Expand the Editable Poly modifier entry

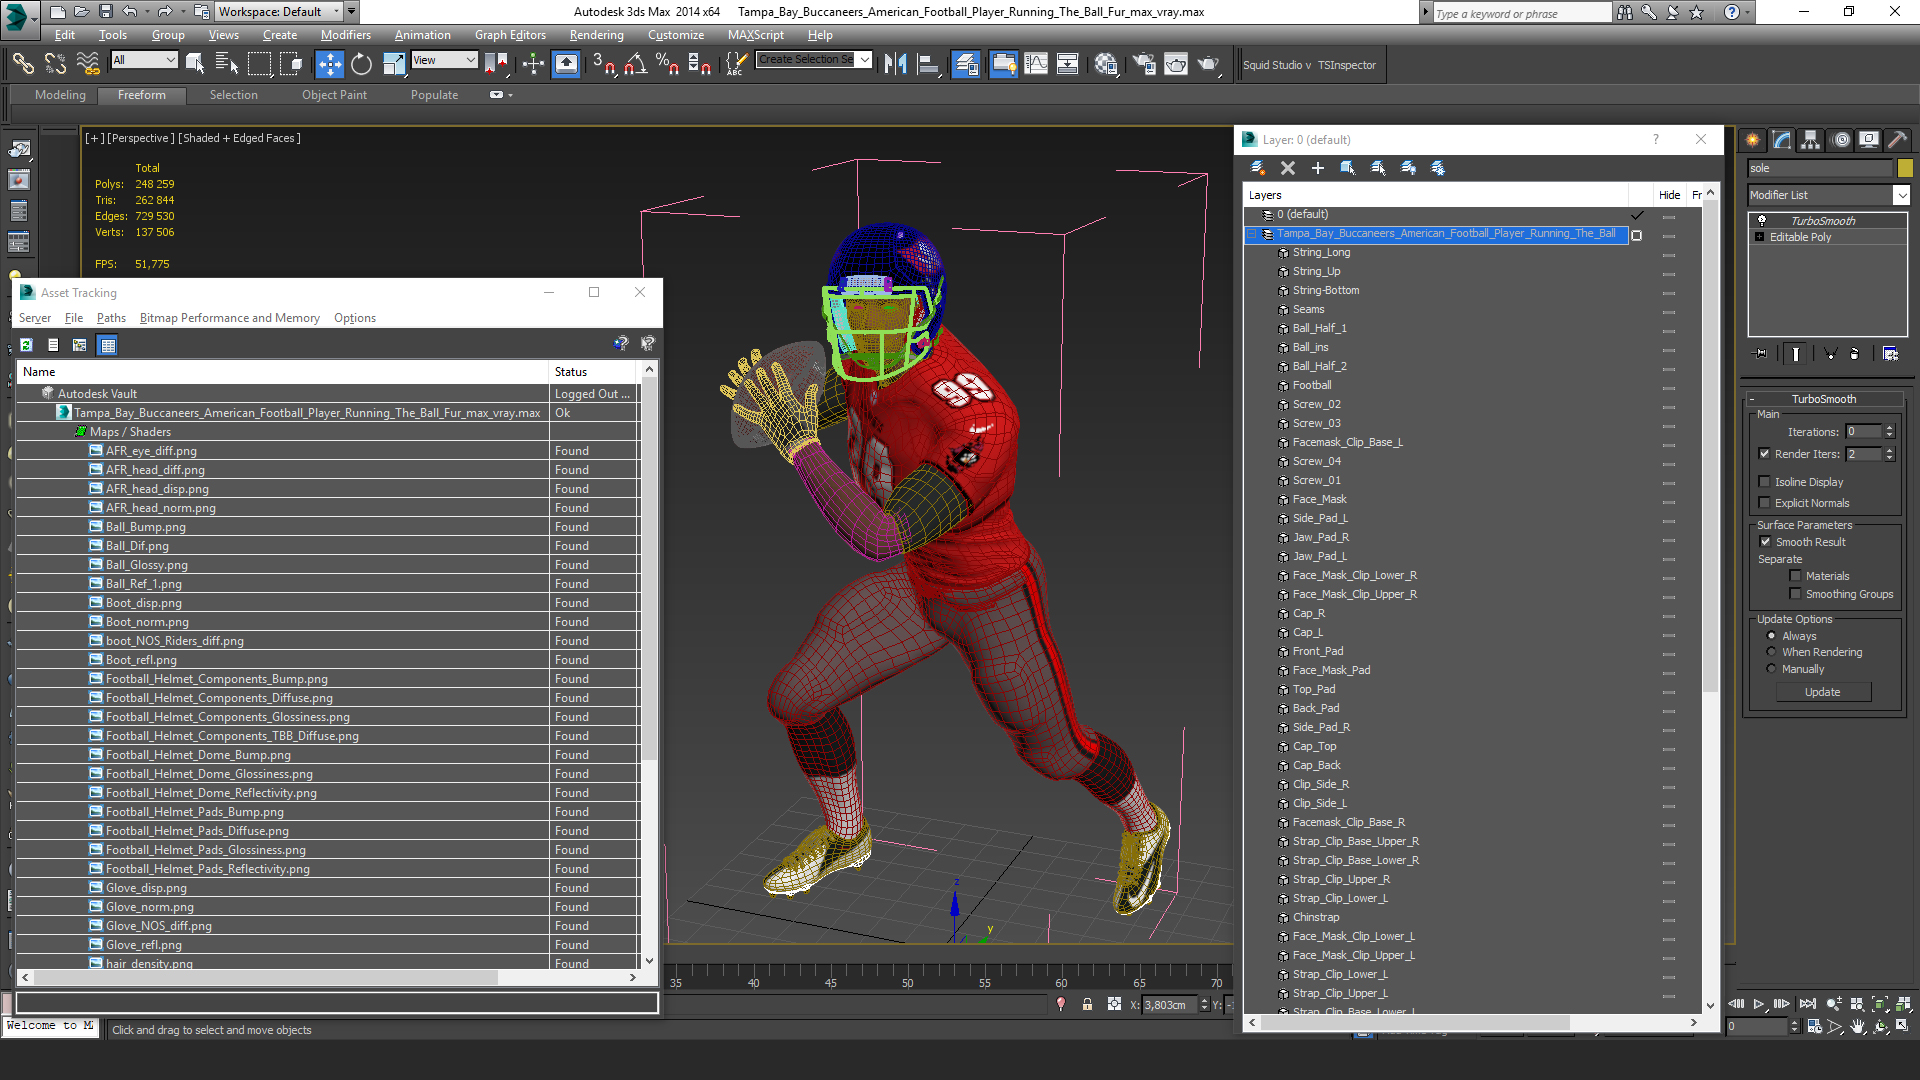(x=1760, y=237)
